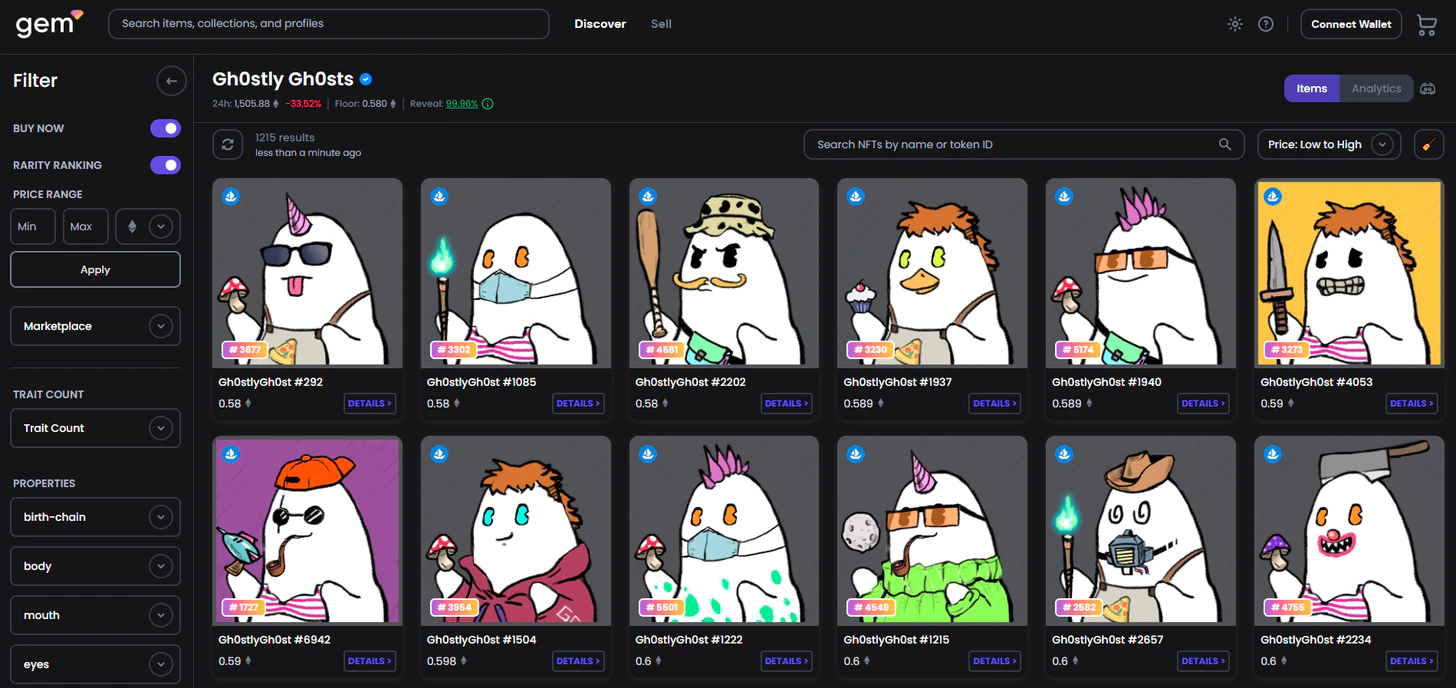Expand the birth-chain property filter
This screenshot has height=688, width=1456.
tap(95, 517)
